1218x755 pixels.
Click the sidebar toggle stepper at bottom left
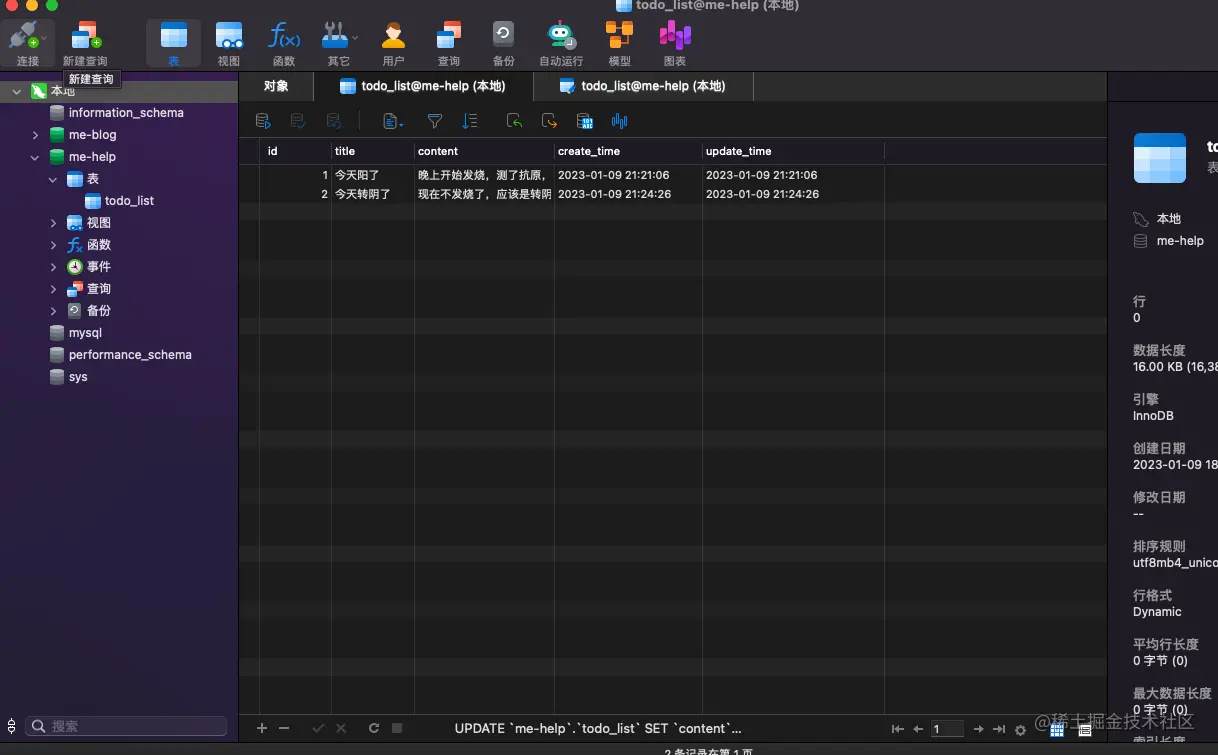click(x=11, y=726)
